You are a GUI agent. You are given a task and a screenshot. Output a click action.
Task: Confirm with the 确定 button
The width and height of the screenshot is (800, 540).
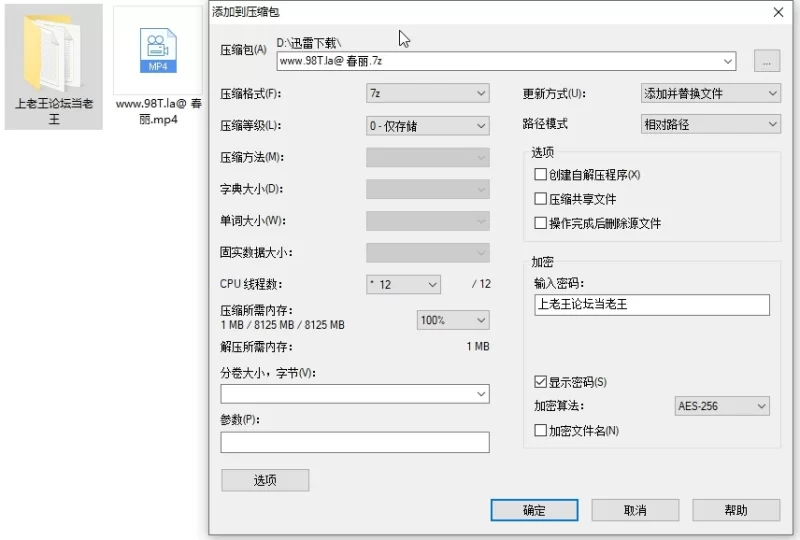click(534, 510)
